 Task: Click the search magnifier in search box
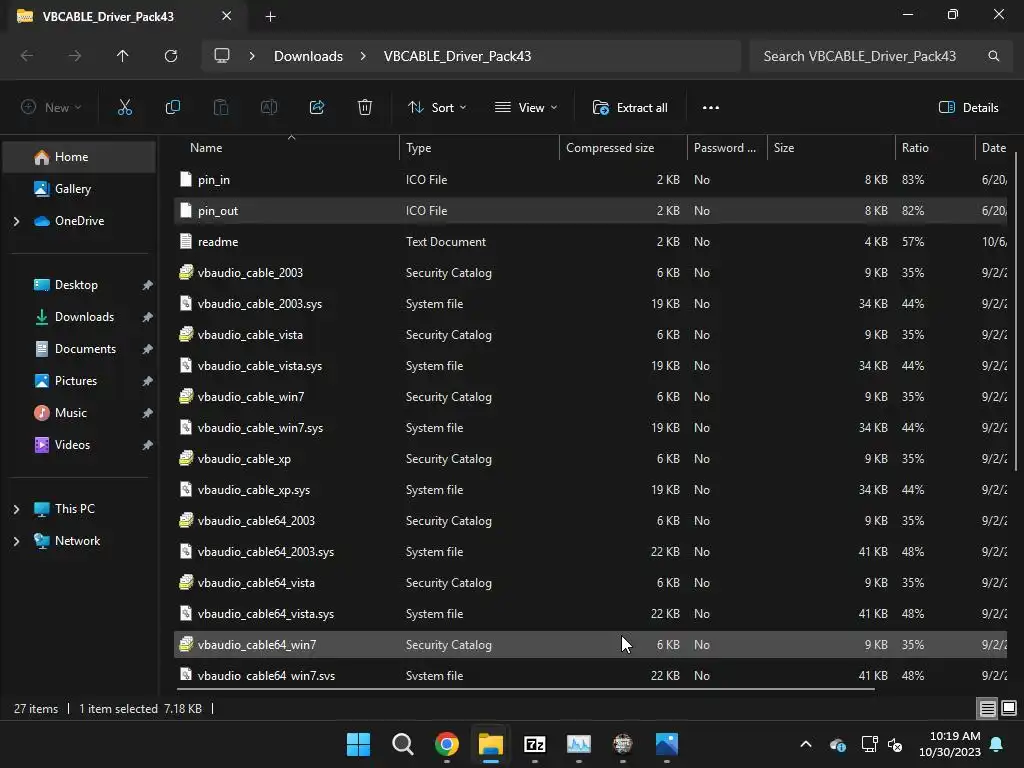[993, 56]
